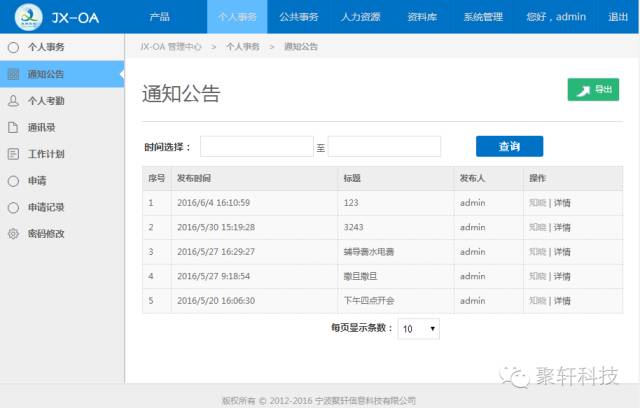Switch to the 系统管理 menu
Viewport: 640px width, 408px height.
click(x=484, y=17)
